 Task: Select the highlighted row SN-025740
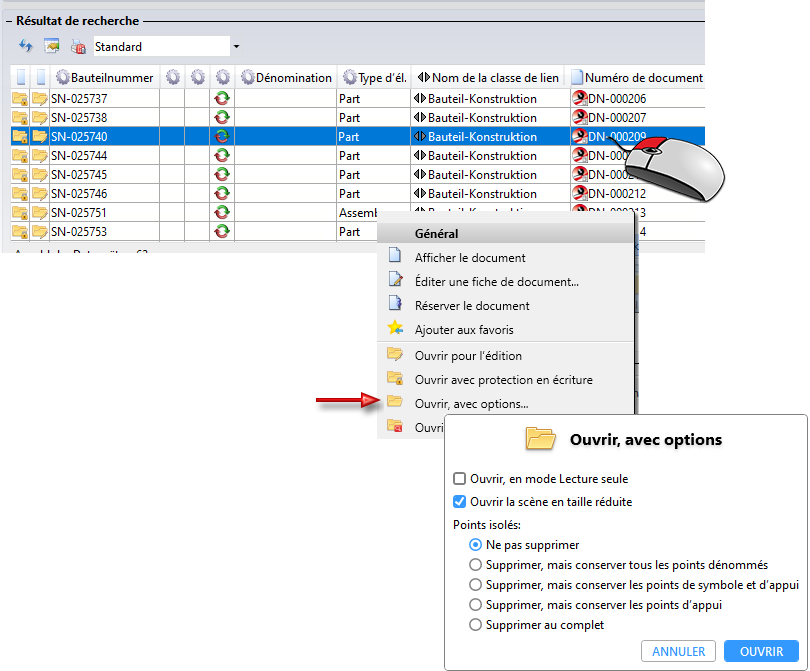[x=357, y=136]
